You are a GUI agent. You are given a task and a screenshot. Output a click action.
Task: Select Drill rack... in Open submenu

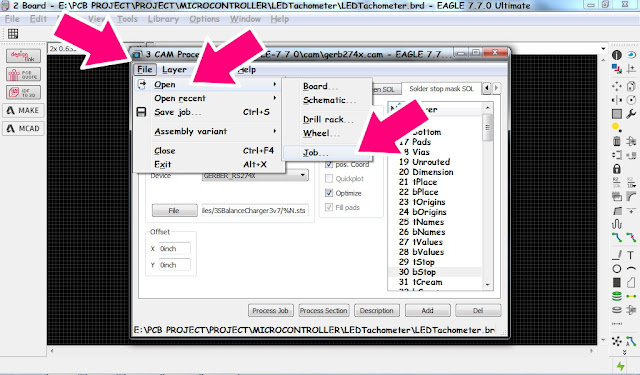[x=327, y=120]
